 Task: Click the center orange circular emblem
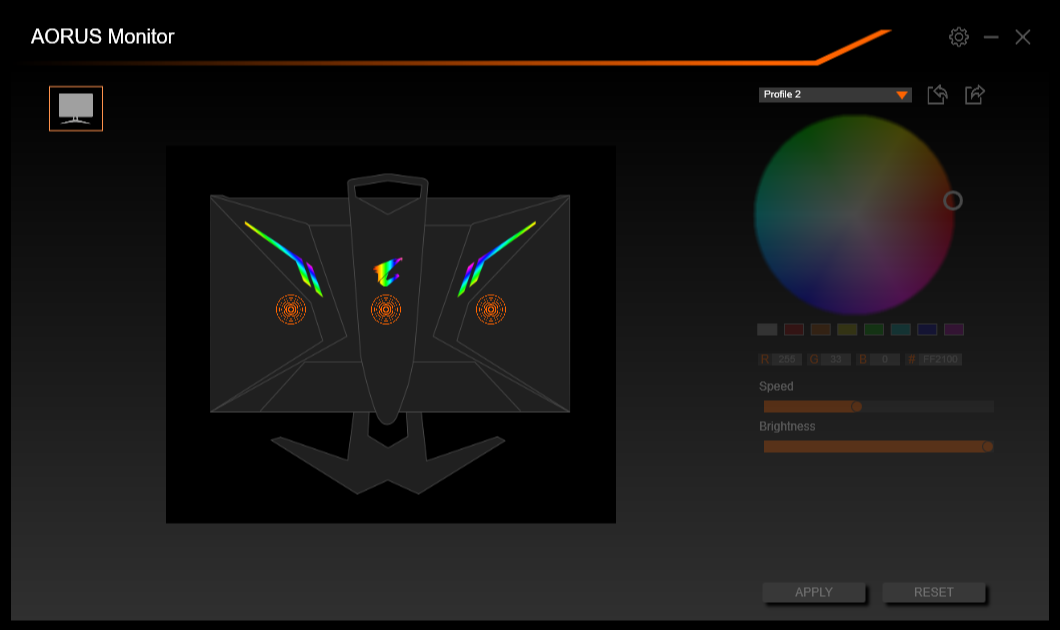coord(386,310)
